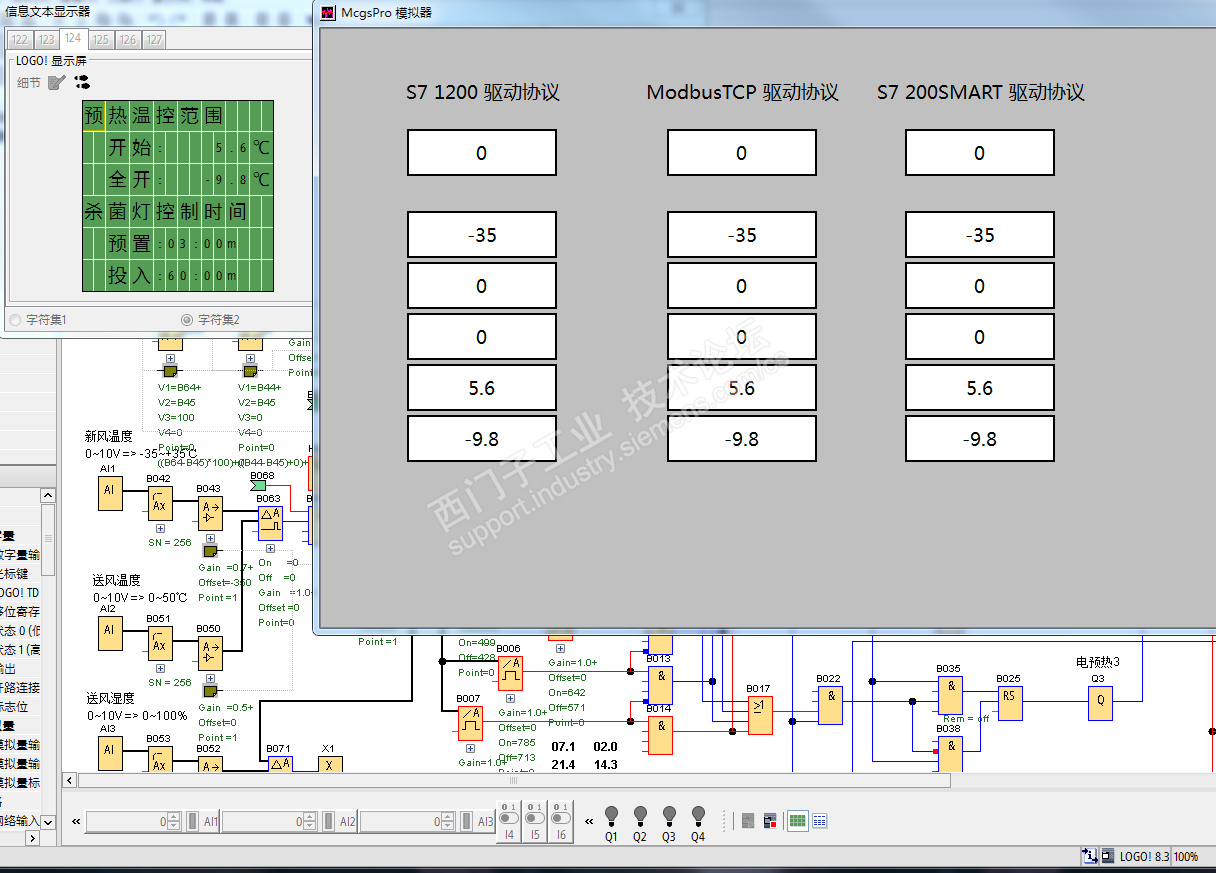
Task: Expand the plus box under B051
Action: tap(160, 668)
